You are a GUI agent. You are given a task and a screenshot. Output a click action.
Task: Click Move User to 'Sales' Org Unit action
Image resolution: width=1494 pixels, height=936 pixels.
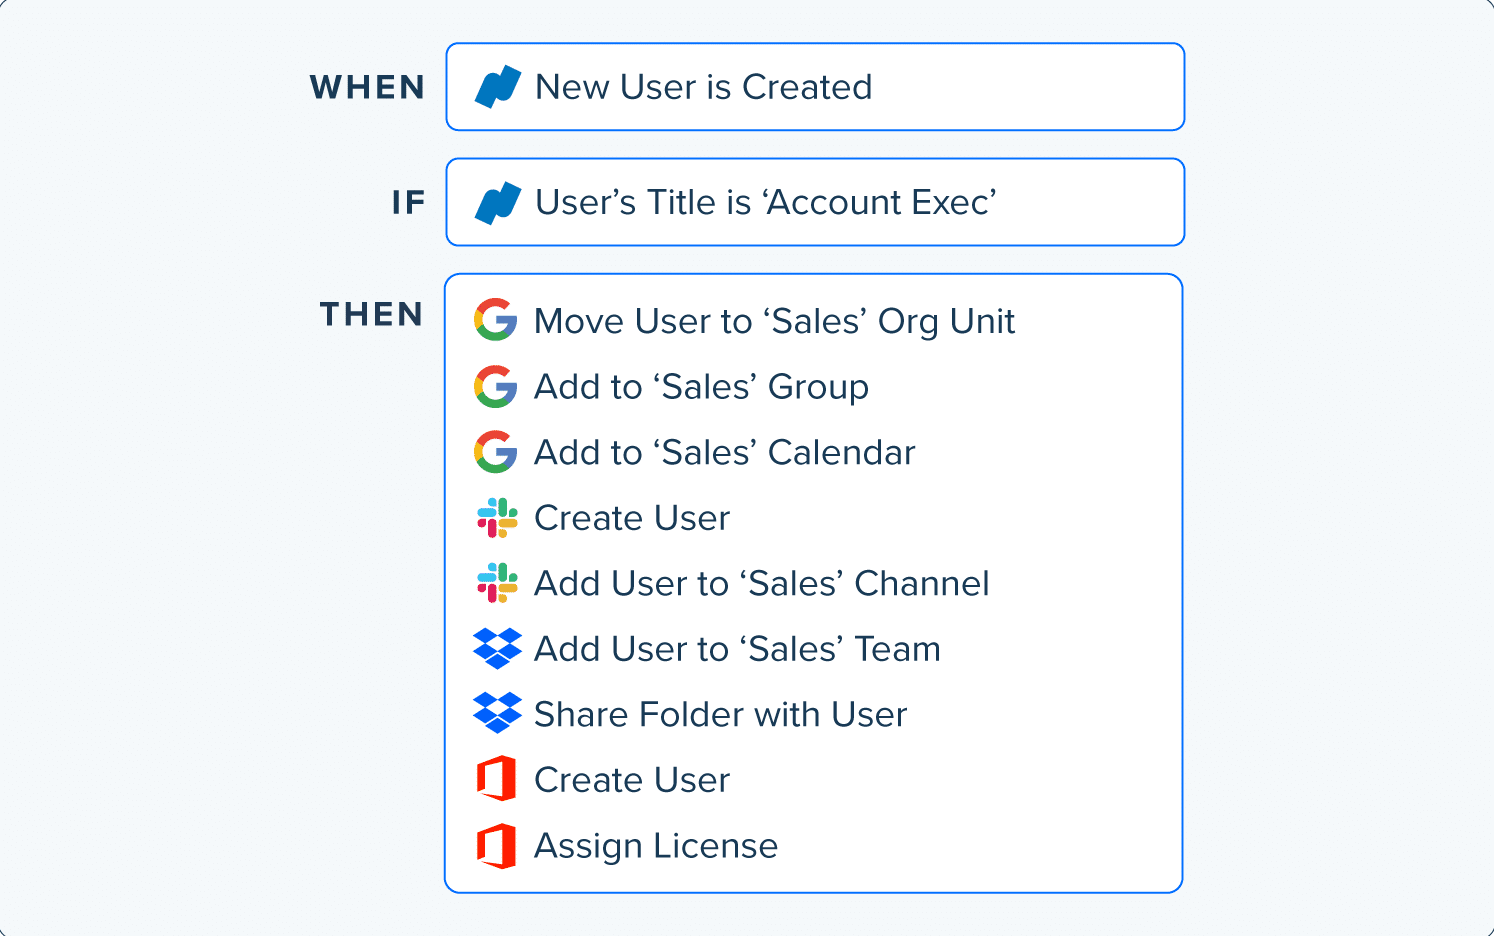[774, 322]
